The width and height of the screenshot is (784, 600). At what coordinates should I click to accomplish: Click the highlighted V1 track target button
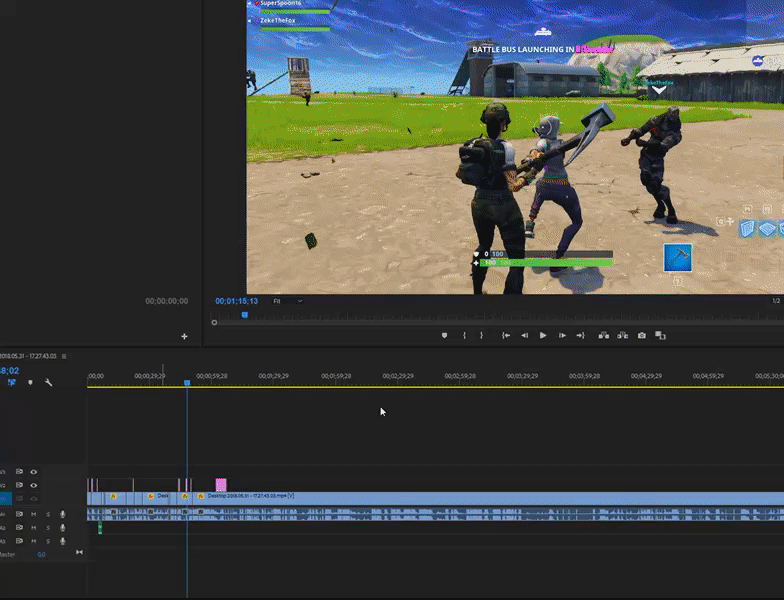(6, 498)
